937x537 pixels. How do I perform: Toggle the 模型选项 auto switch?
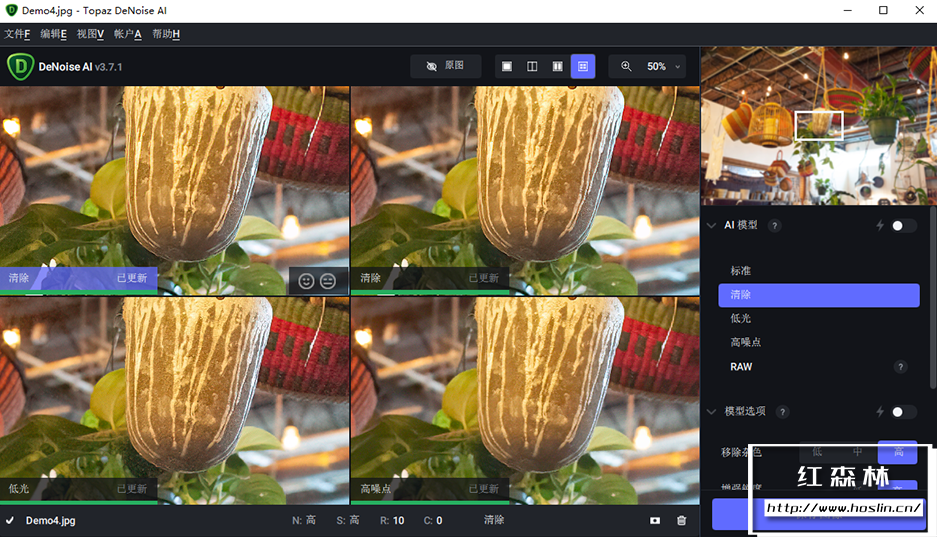pos(903,412)
